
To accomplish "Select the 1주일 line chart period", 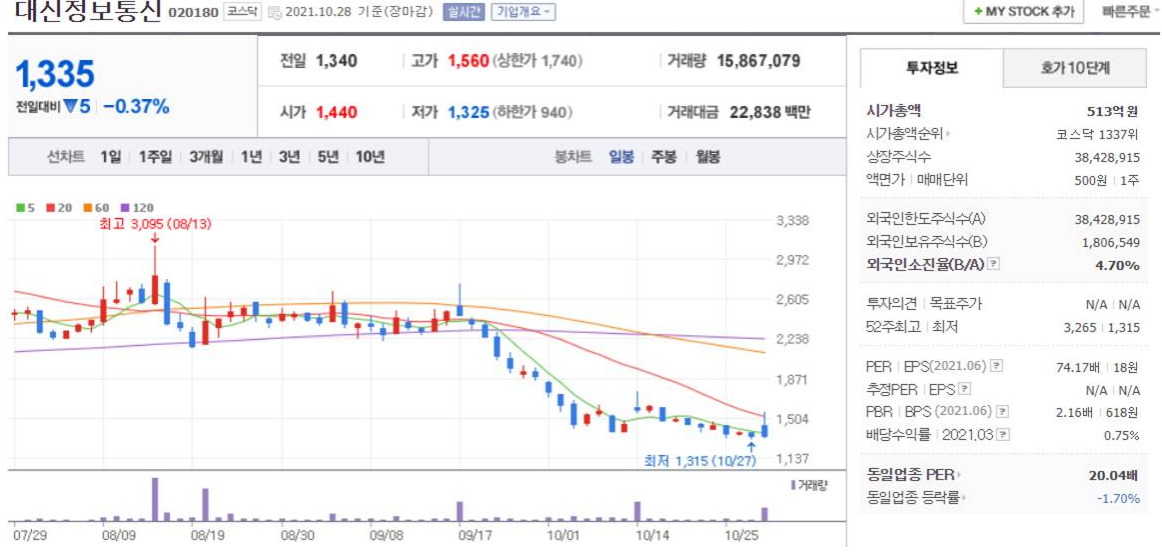I will [156, 157].
